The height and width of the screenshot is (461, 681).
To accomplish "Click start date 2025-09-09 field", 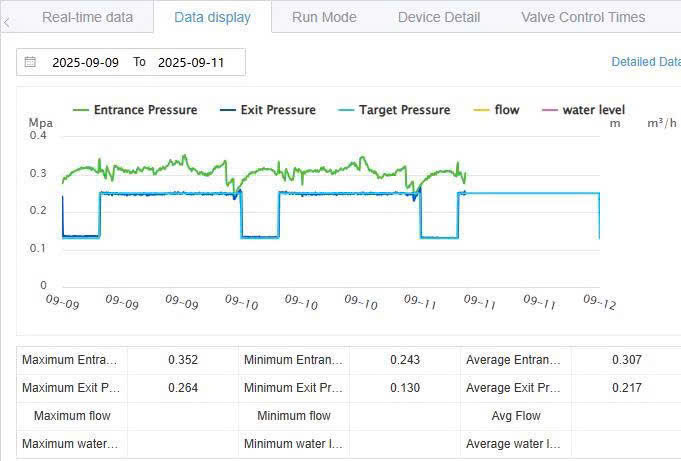I will point(86,62).
